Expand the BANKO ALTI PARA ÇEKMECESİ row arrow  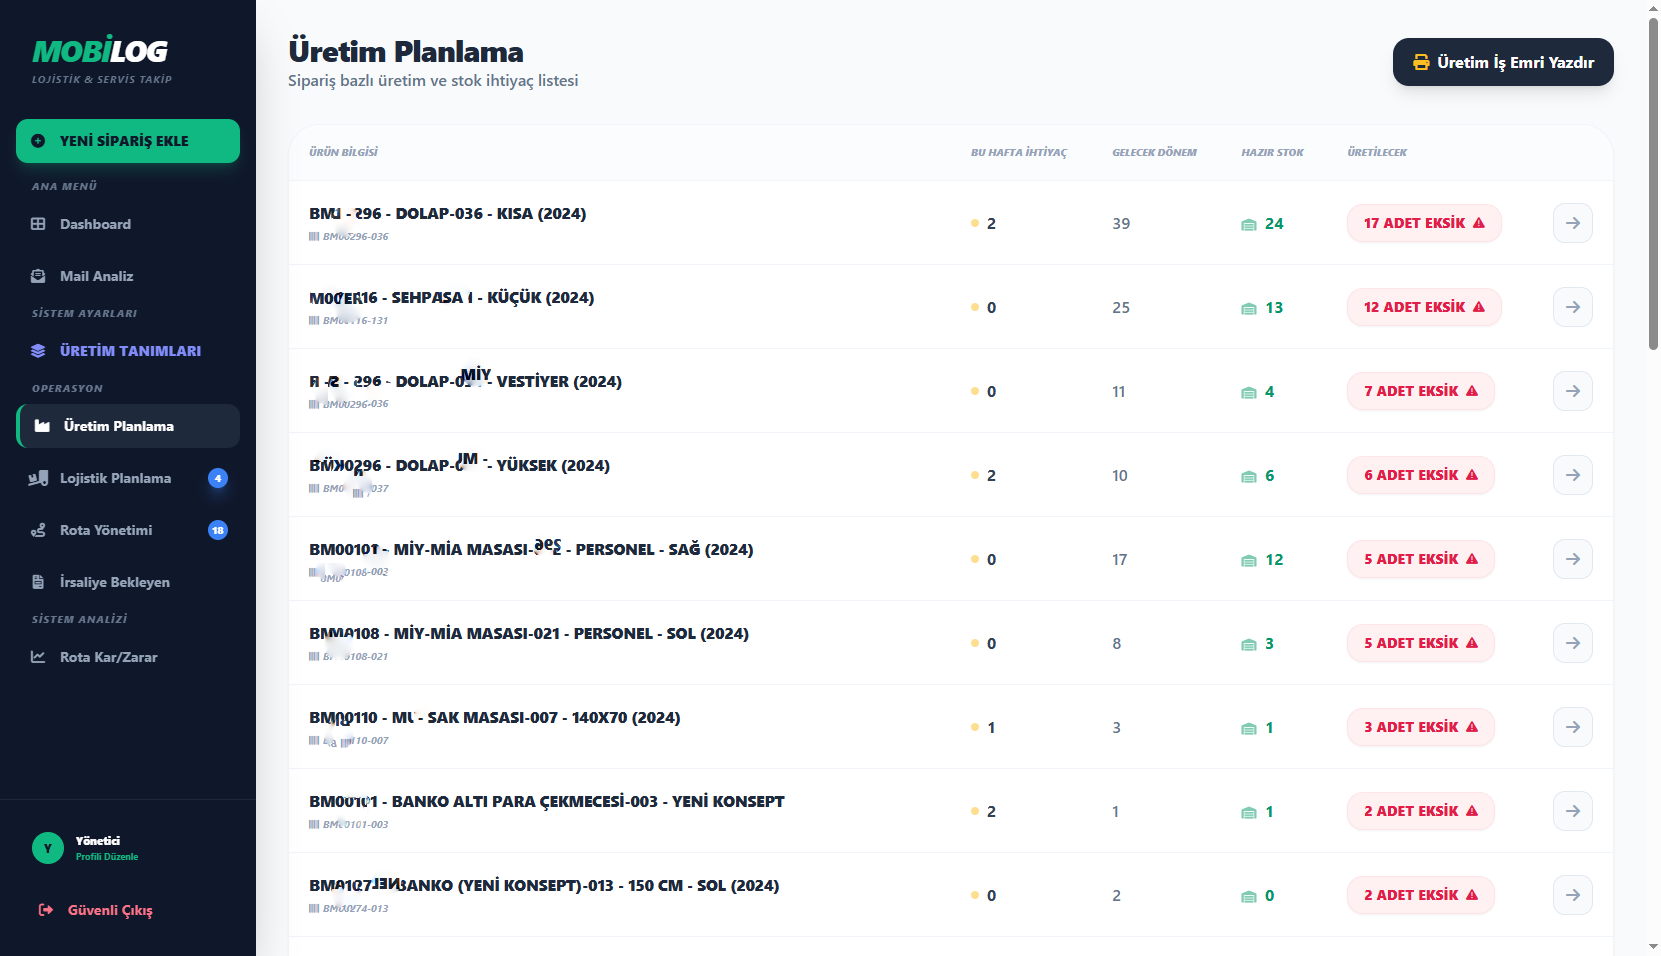(1572, 811)
